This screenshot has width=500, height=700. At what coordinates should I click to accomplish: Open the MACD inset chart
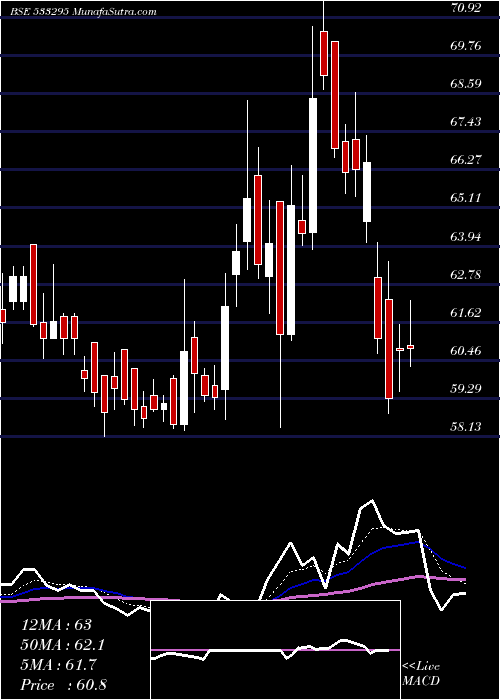pyautogui.click(x=275, y=650)
